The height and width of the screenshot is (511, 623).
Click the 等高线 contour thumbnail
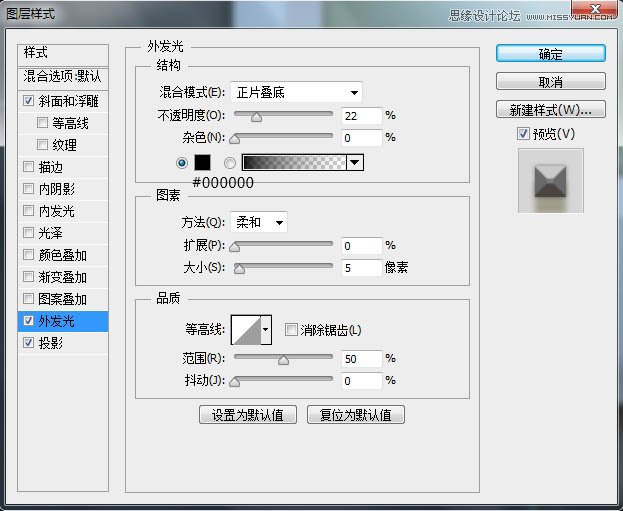[x=246, y=329]
